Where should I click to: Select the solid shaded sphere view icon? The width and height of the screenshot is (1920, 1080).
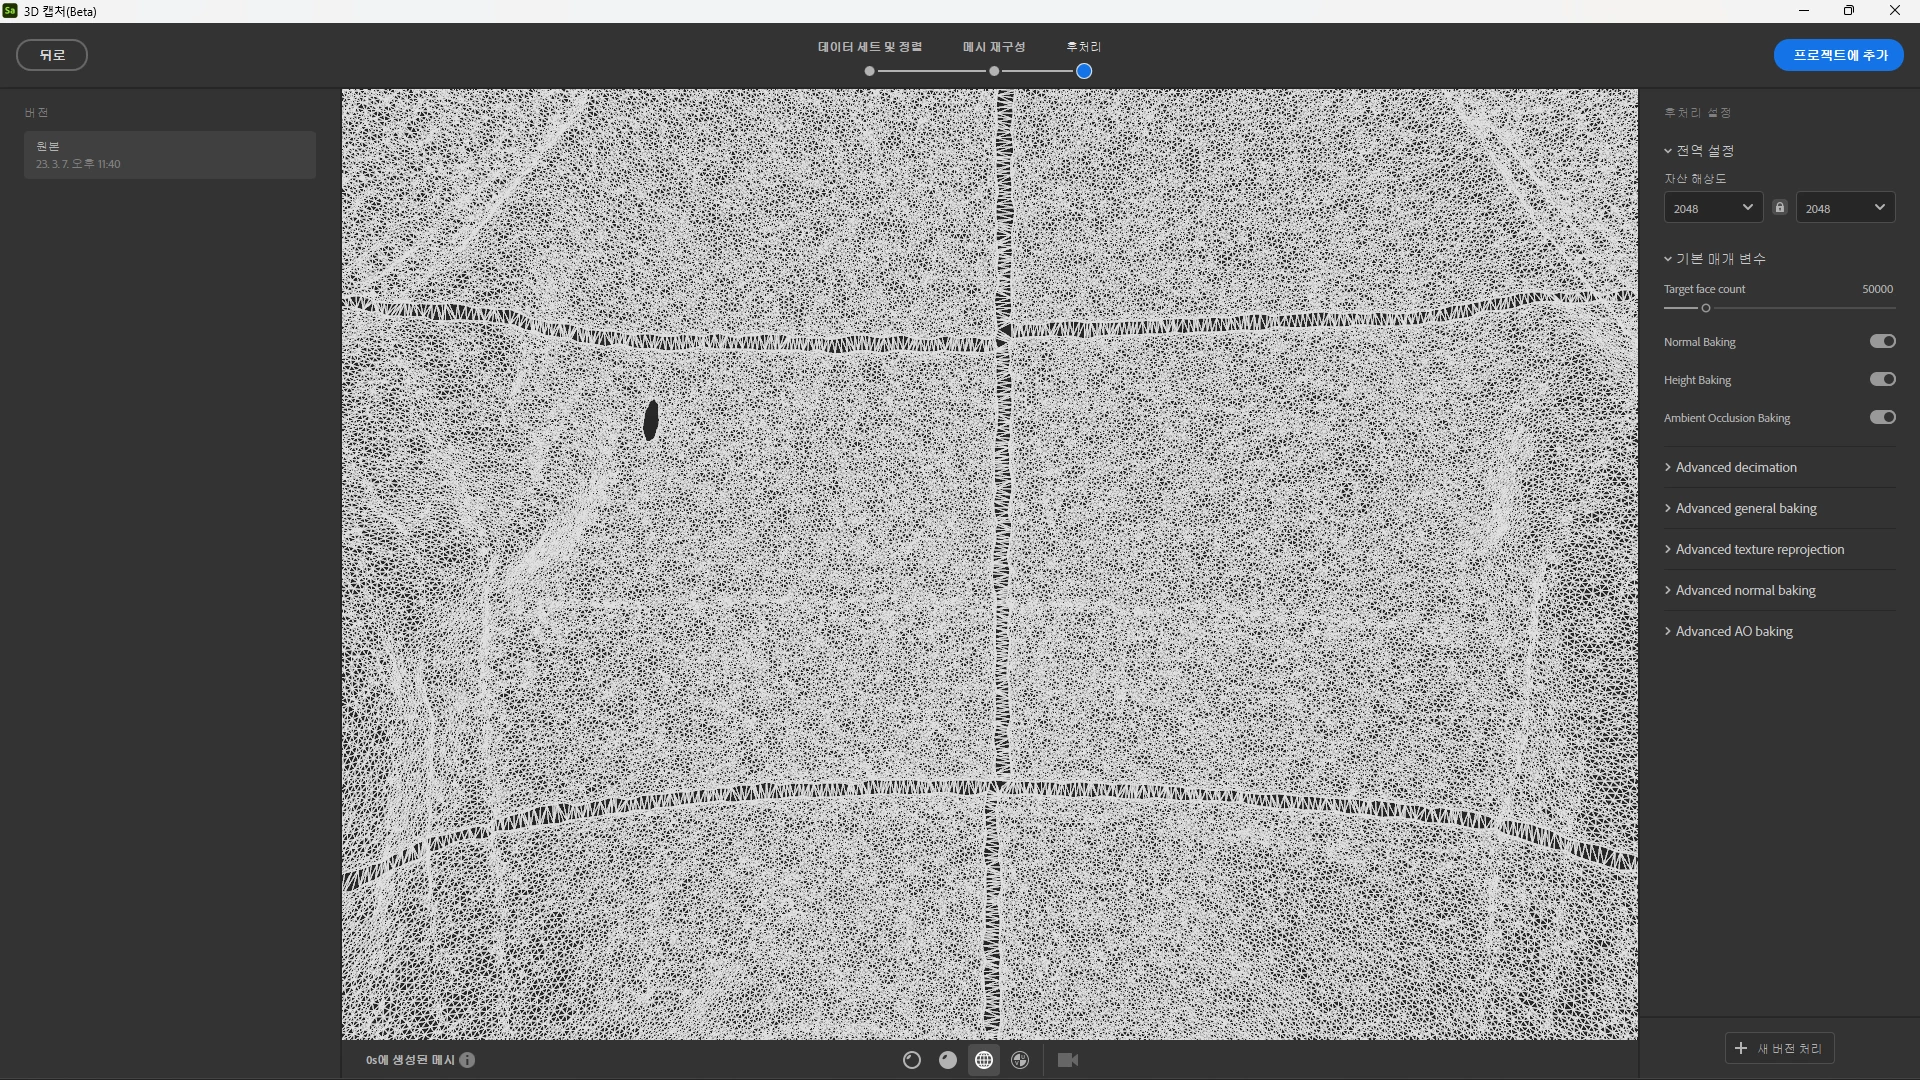click(947, 1060)
